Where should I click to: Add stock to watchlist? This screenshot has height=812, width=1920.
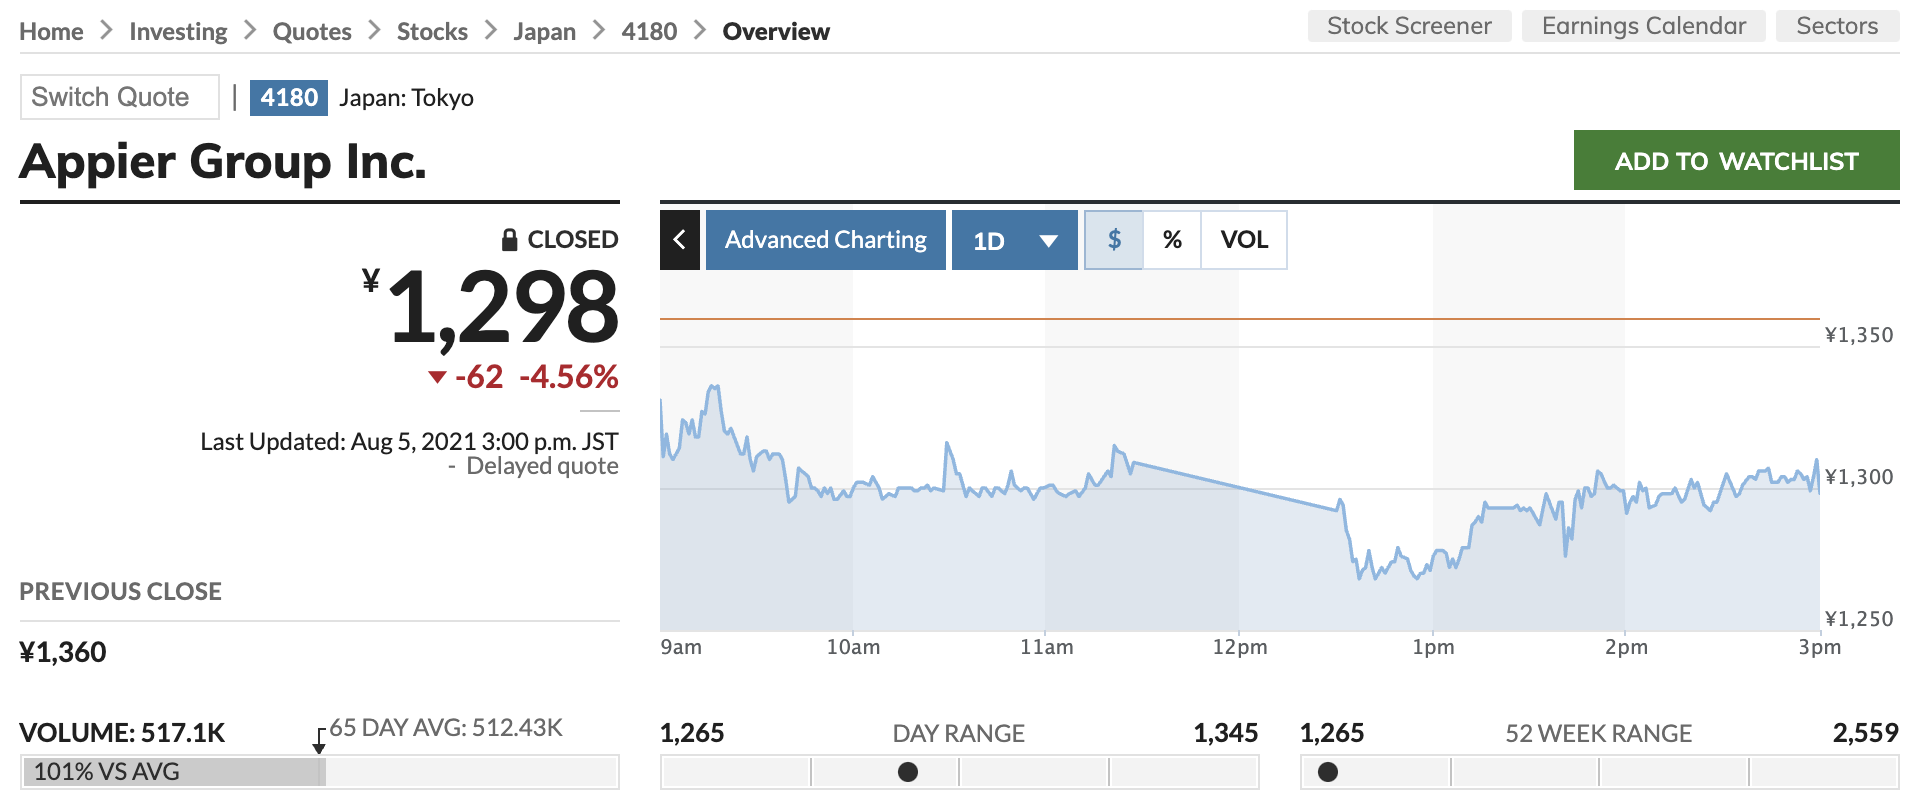1736,161
